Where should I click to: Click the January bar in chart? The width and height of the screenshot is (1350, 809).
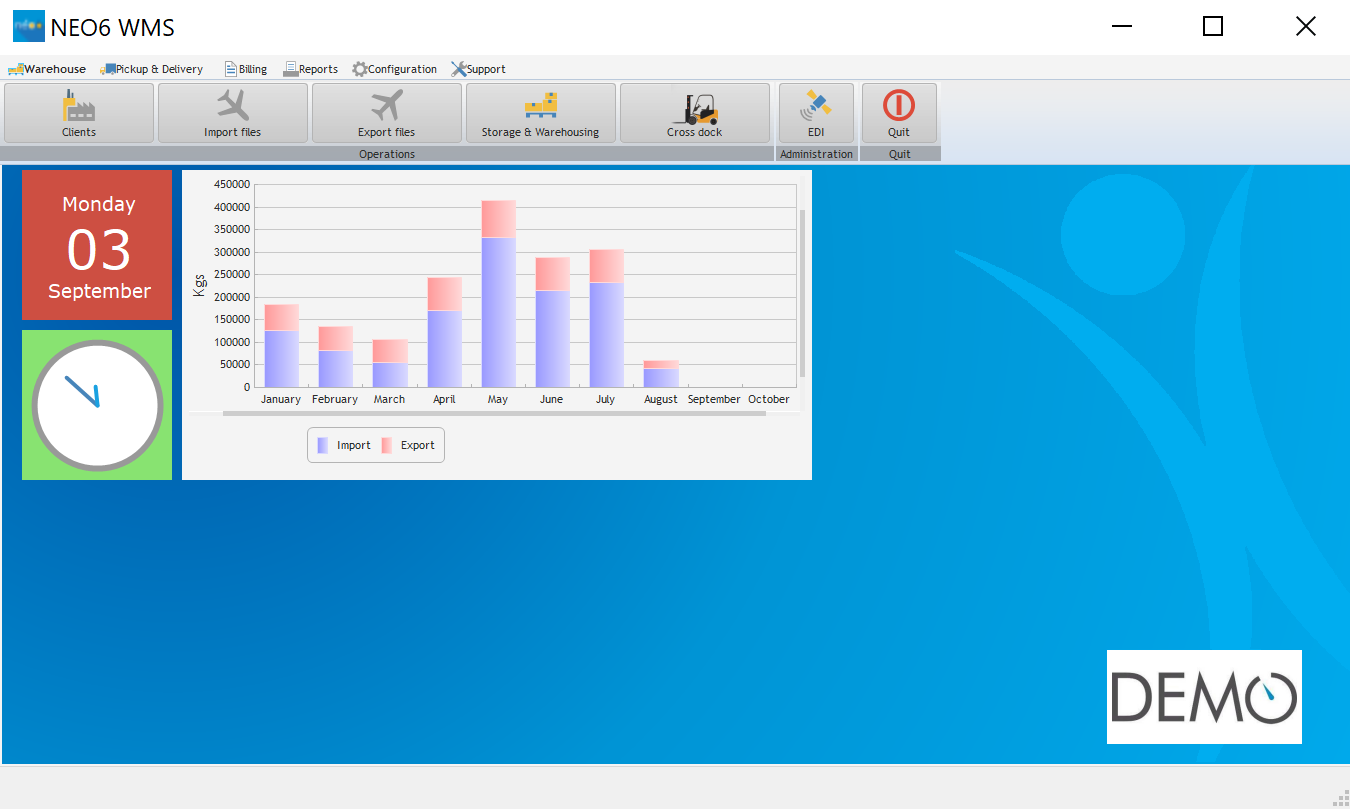pyautogui.click(x=281, y=345)
